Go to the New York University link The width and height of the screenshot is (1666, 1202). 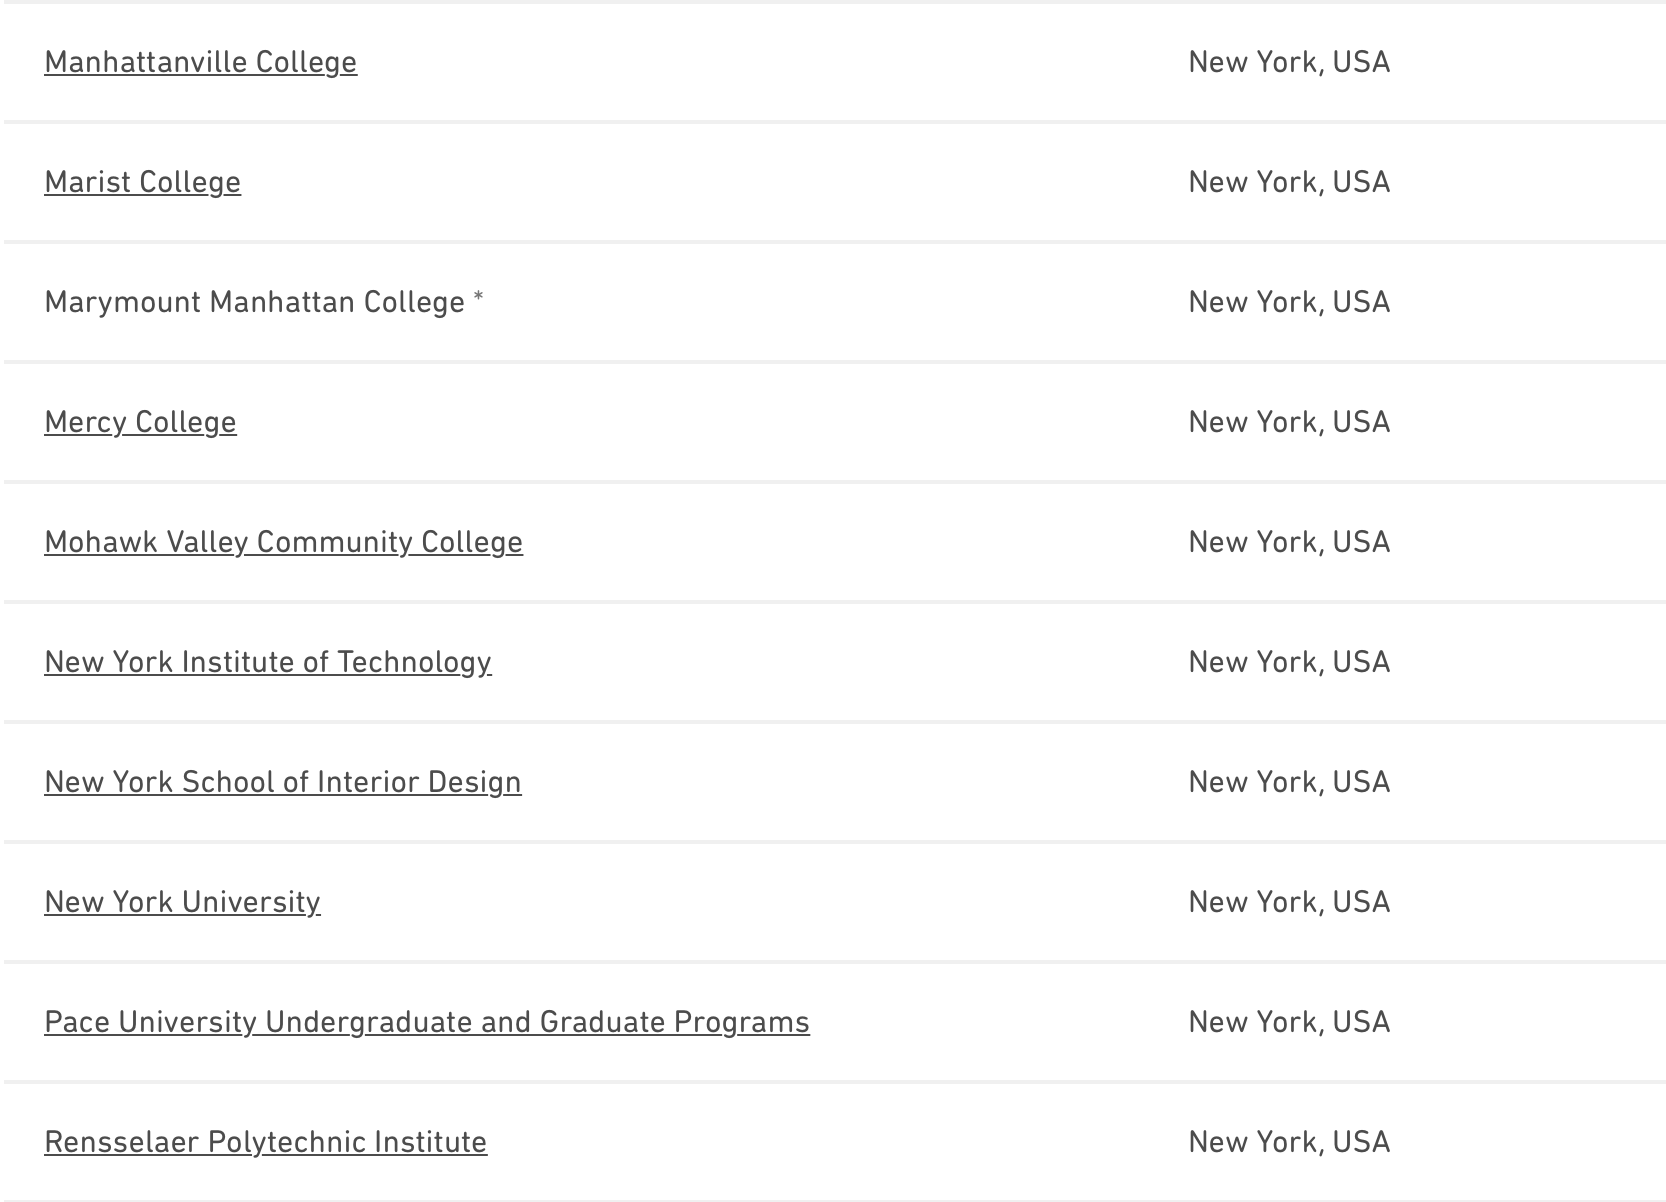pos(182,902)
